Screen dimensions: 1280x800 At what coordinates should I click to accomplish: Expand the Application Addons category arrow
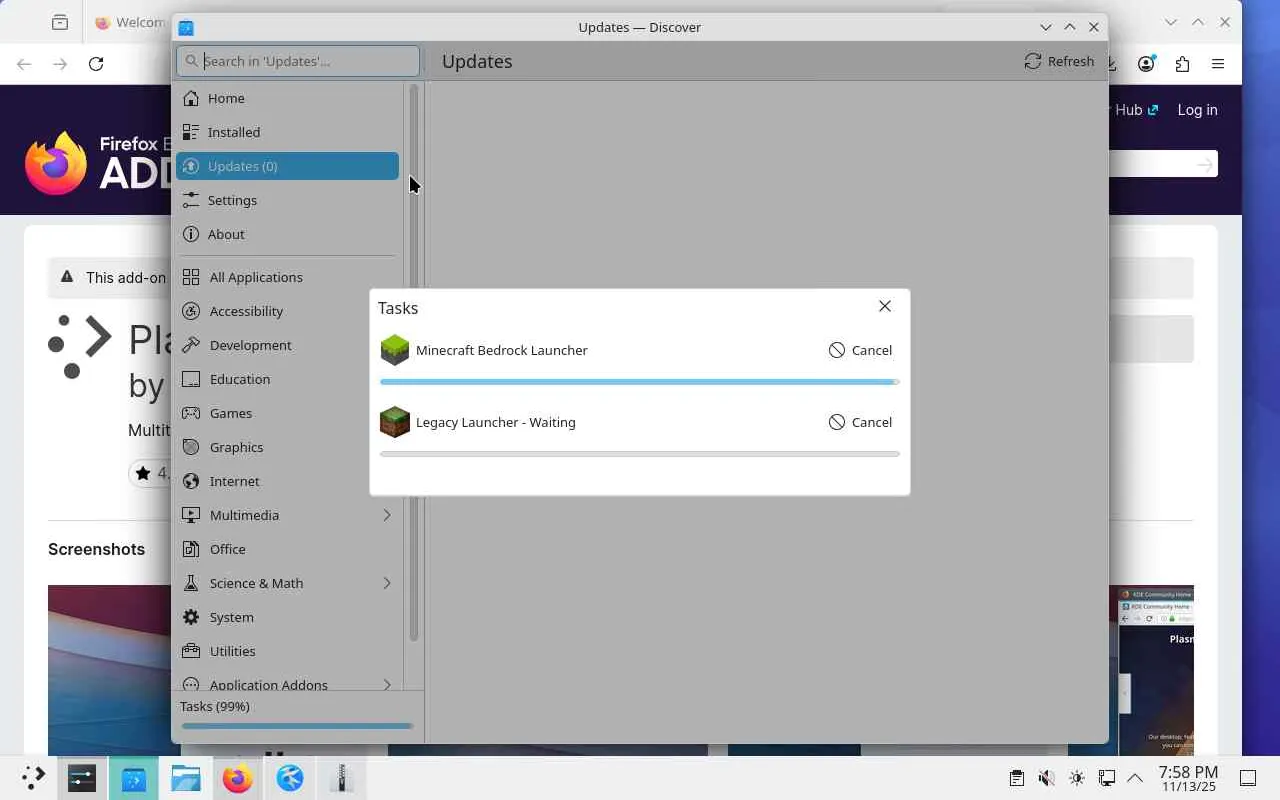click(387, 685)
